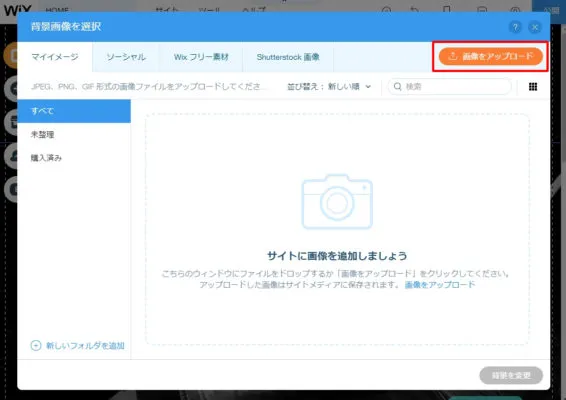Click the サイトに画像を追加しましょう heading

pos(337,256)
